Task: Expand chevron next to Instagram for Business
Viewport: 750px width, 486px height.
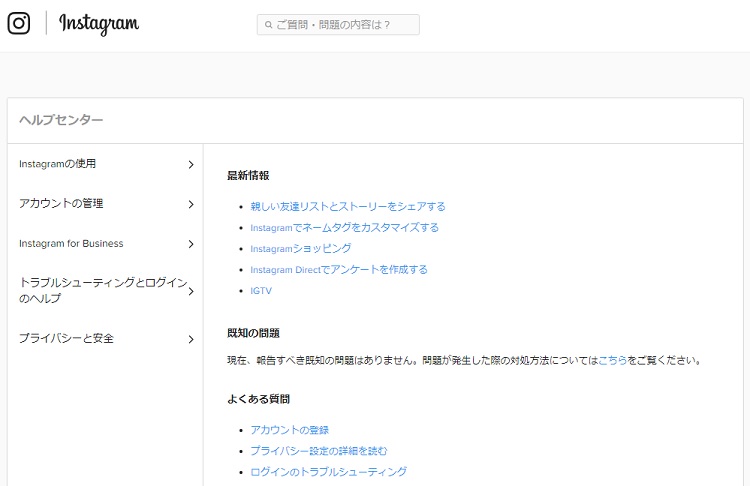Action: click(x=191, y=244)
